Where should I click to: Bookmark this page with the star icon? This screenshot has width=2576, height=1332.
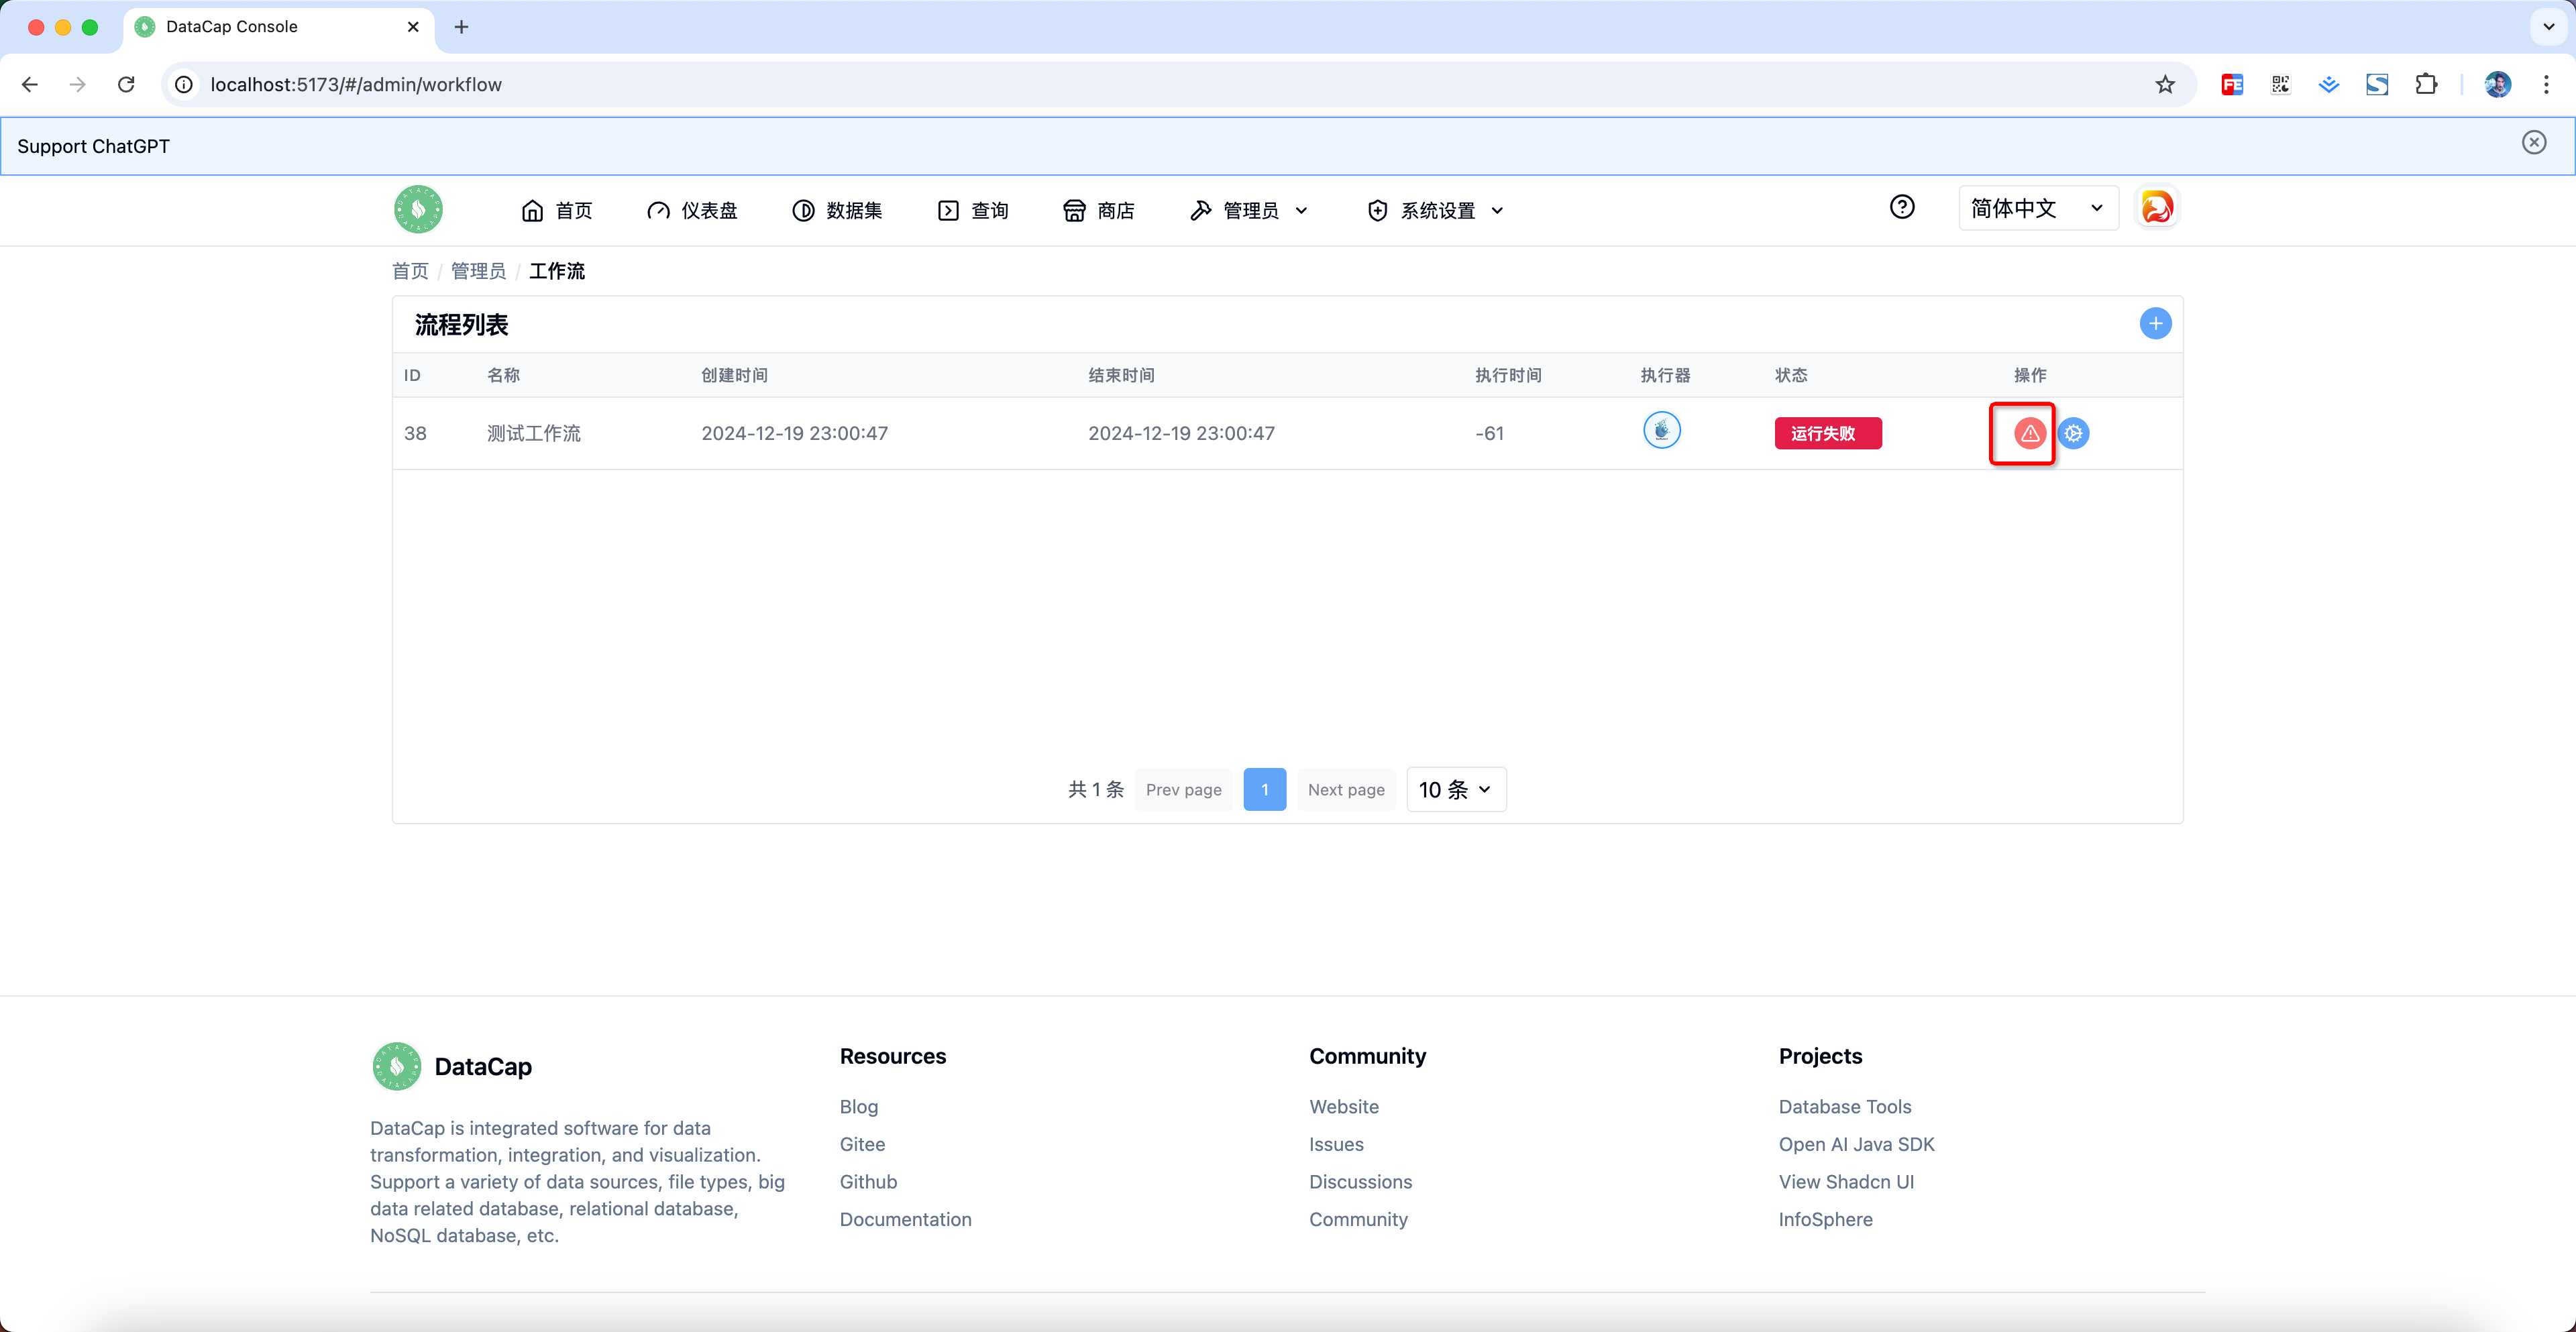(x=2164, y=85)
